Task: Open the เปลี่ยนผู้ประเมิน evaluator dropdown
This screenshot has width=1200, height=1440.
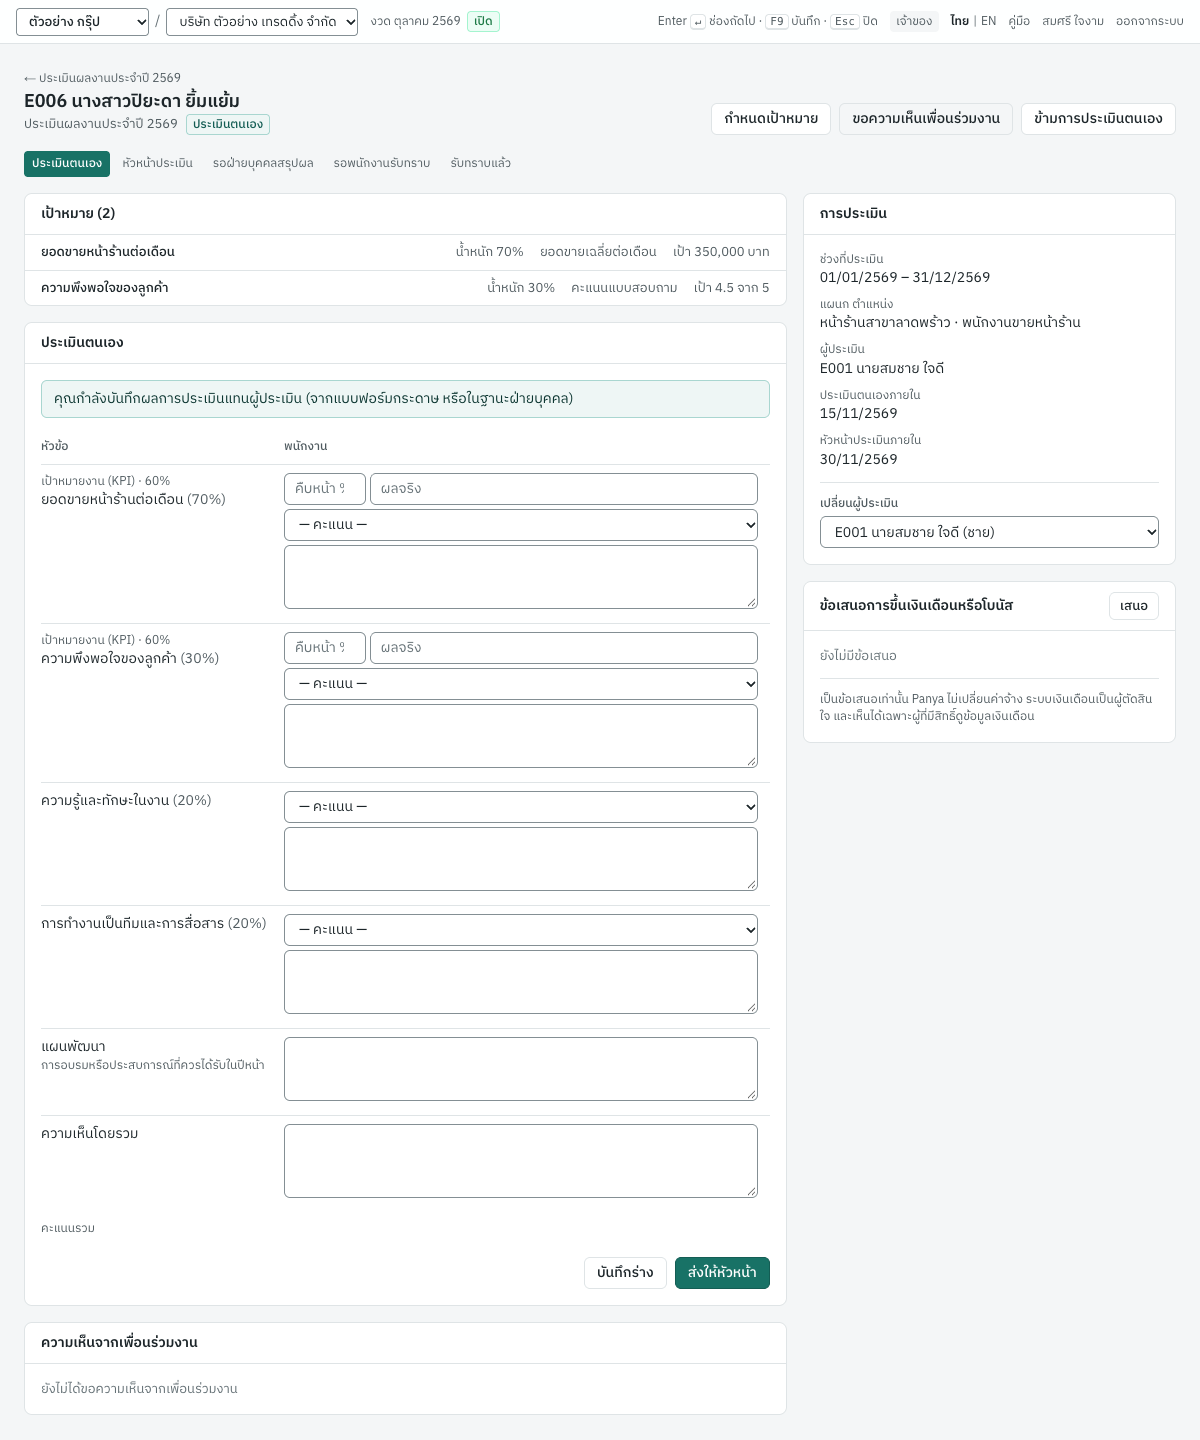Action: coord(989,532)
